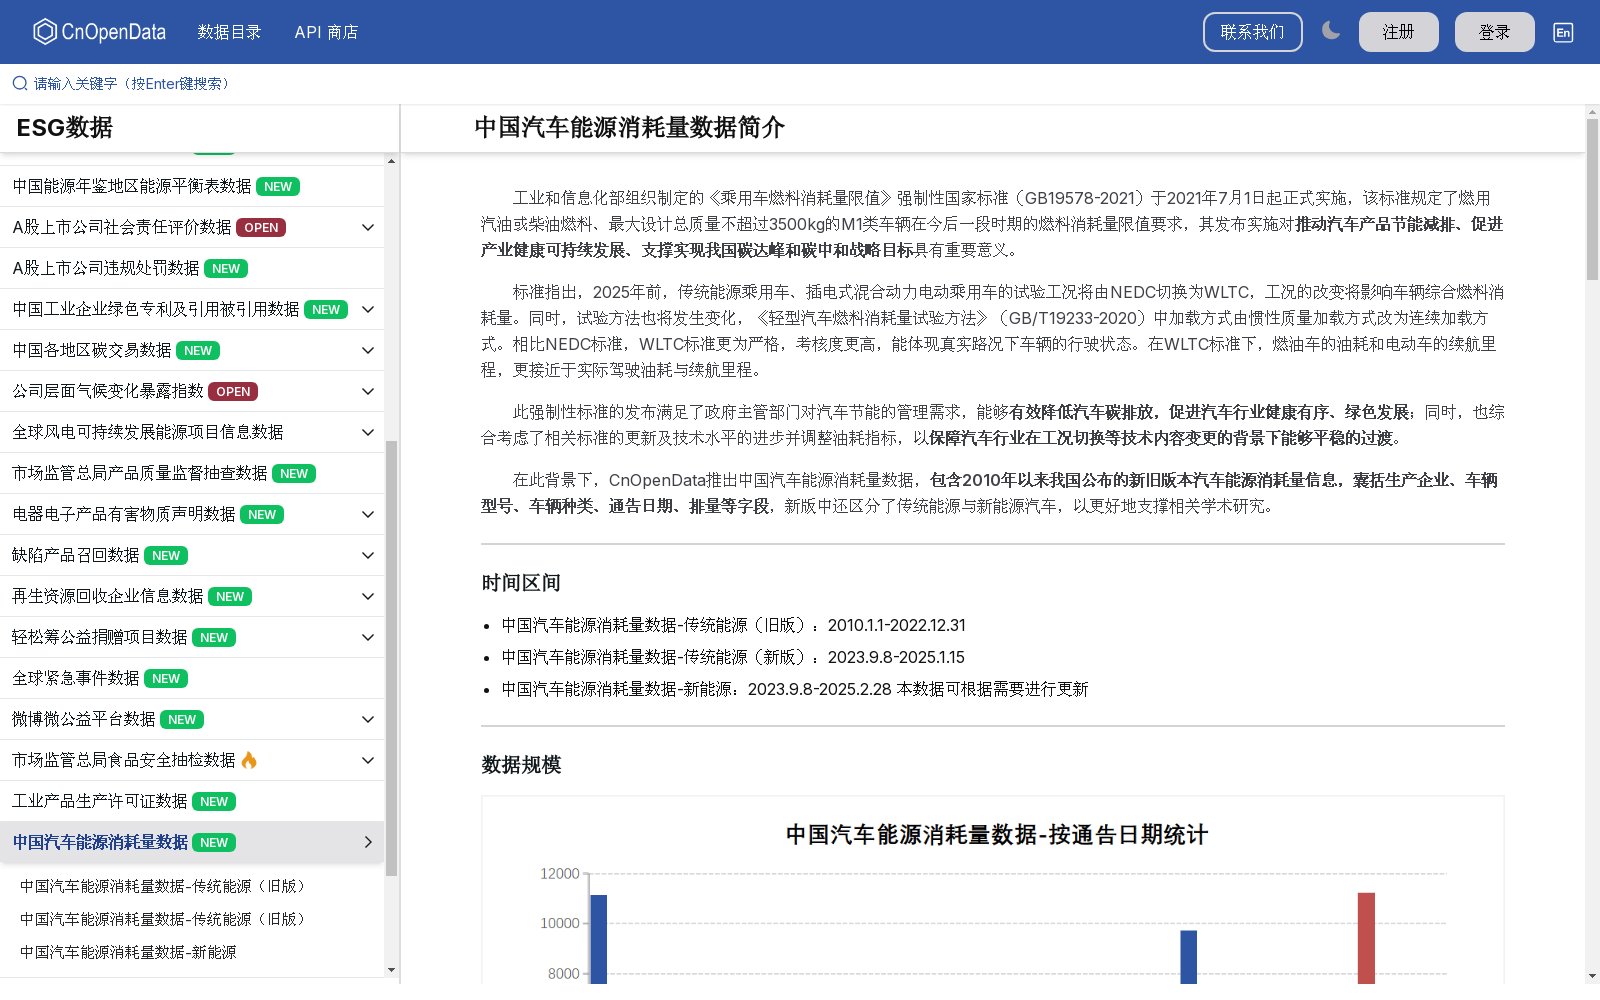Click the 联系我们 button
1600x1000 pixels.
tap(1252, 32)
